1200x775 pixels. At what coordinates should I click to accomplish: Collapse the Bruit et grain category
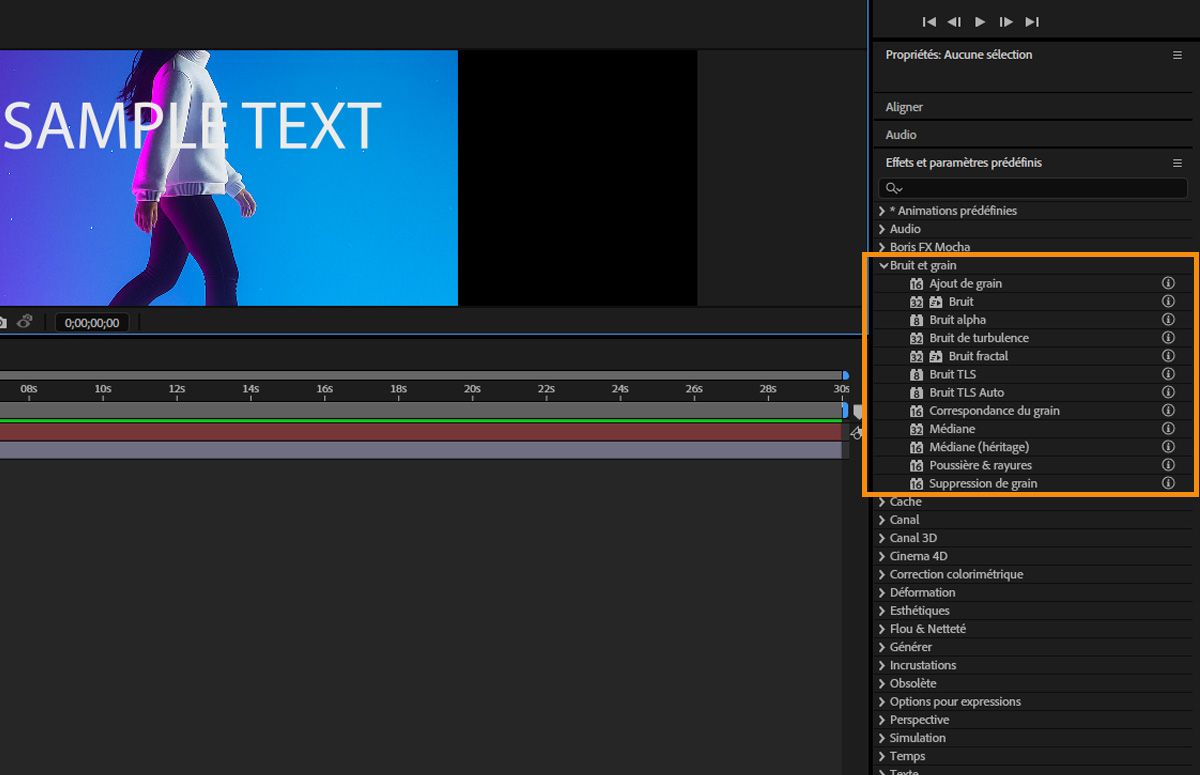coord(883,266)
